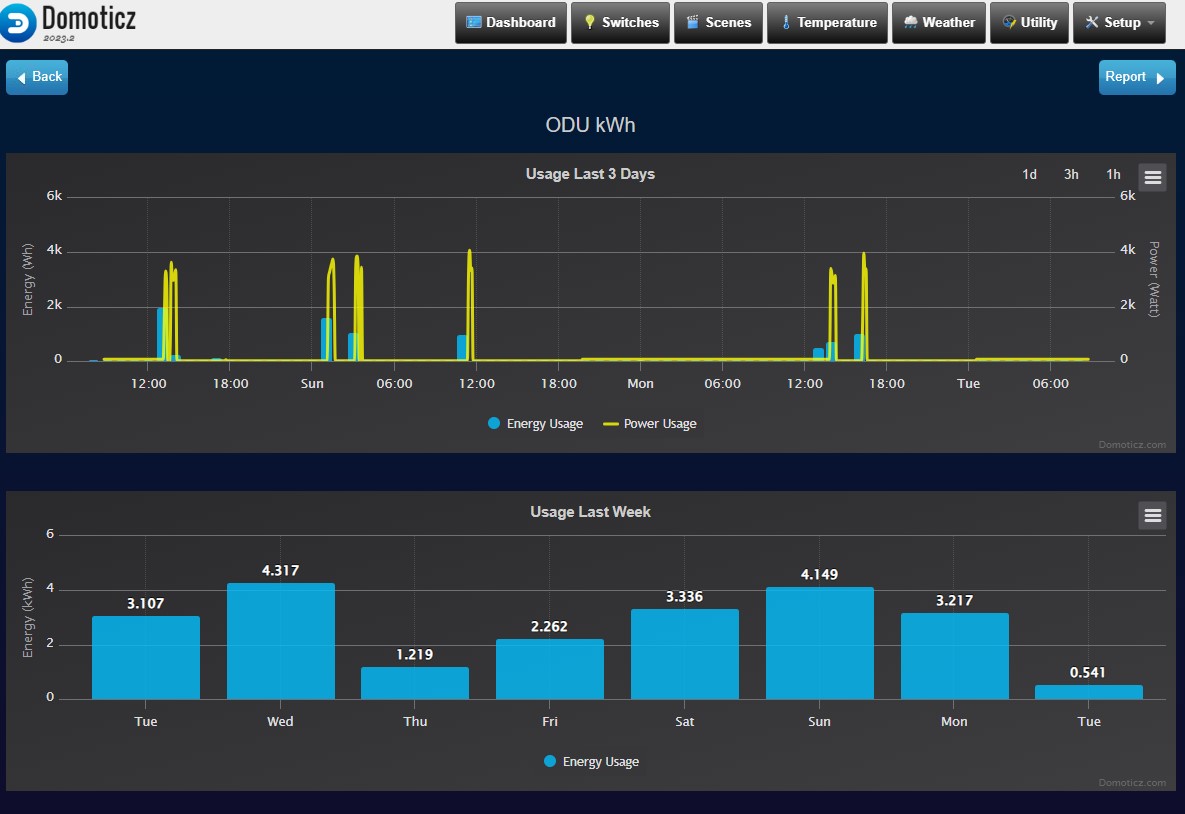Open the Report page
This screenshot has width=1185, height=814.
click(1137, 77)
